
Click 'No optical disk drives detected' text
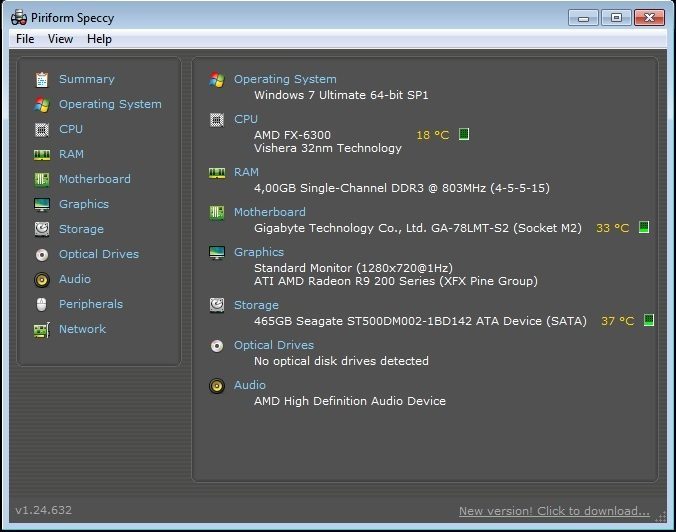(341, 361)
